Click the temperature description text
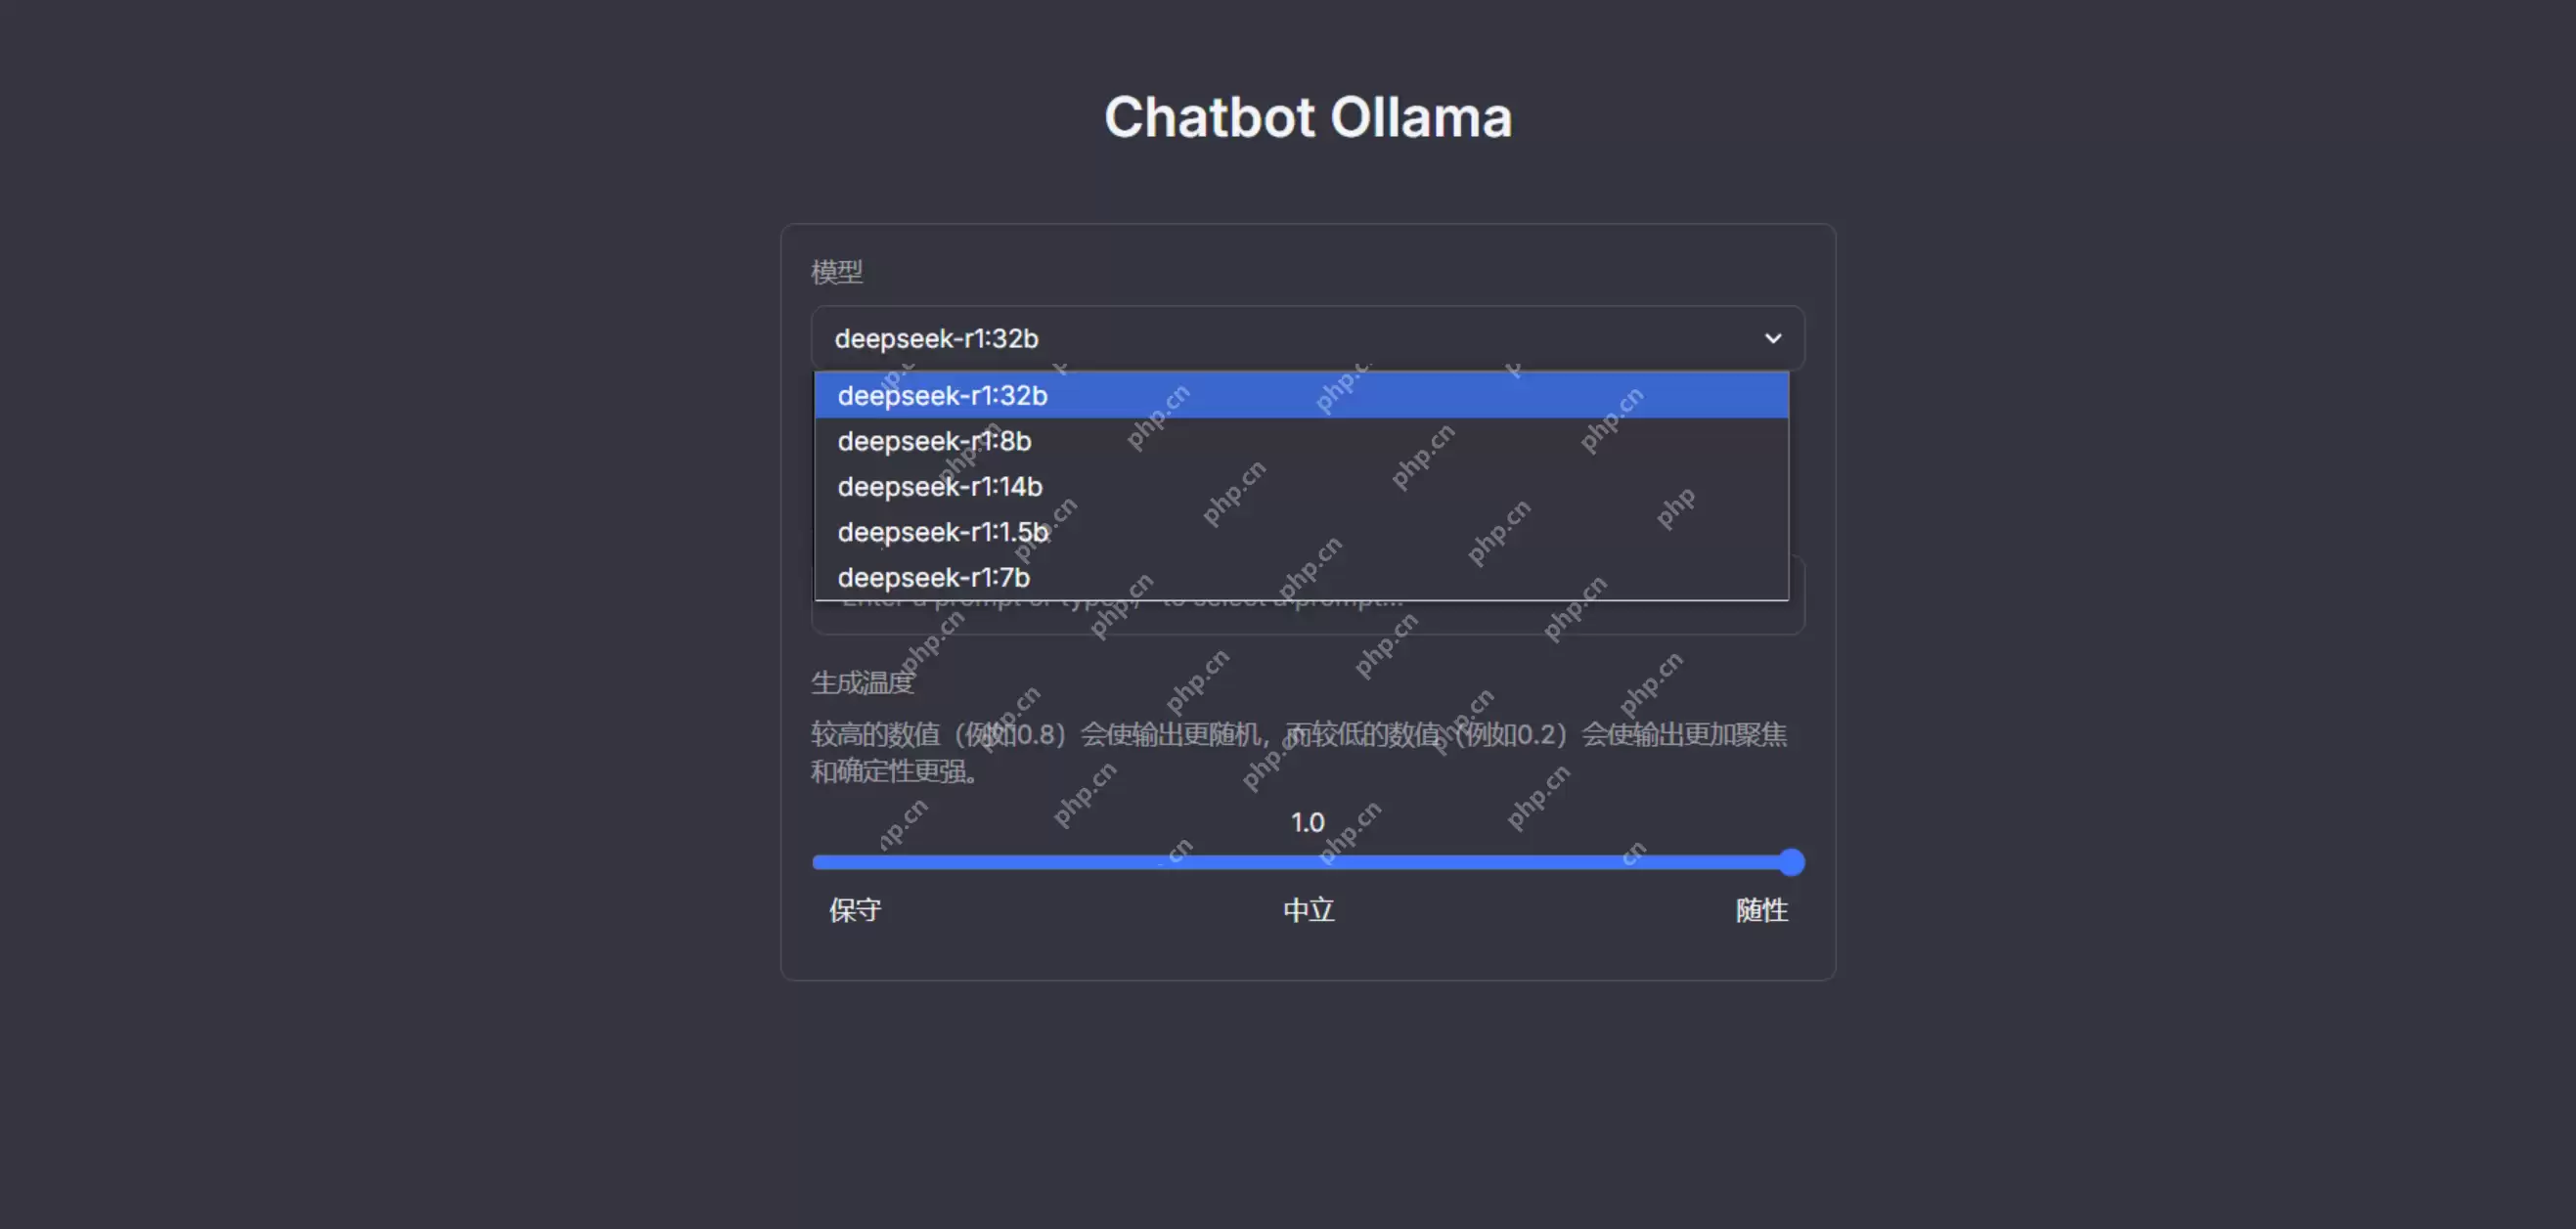The width and height of the screenshot is (2576, 1229). click(1298, 752)
